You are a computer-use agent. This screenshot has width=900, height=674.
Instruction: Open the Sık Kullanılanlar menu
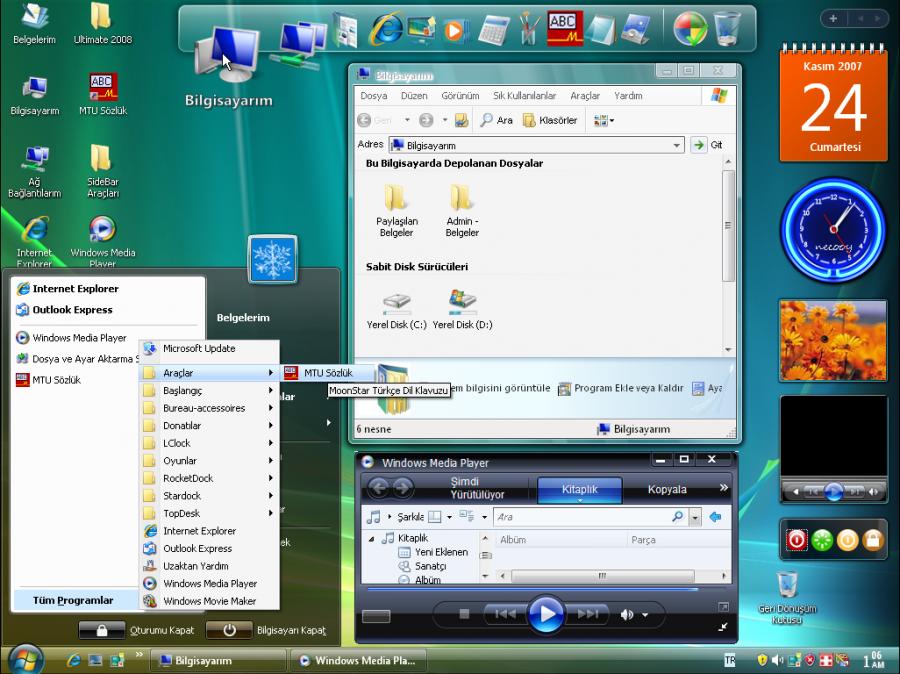[x=525, y=96]
